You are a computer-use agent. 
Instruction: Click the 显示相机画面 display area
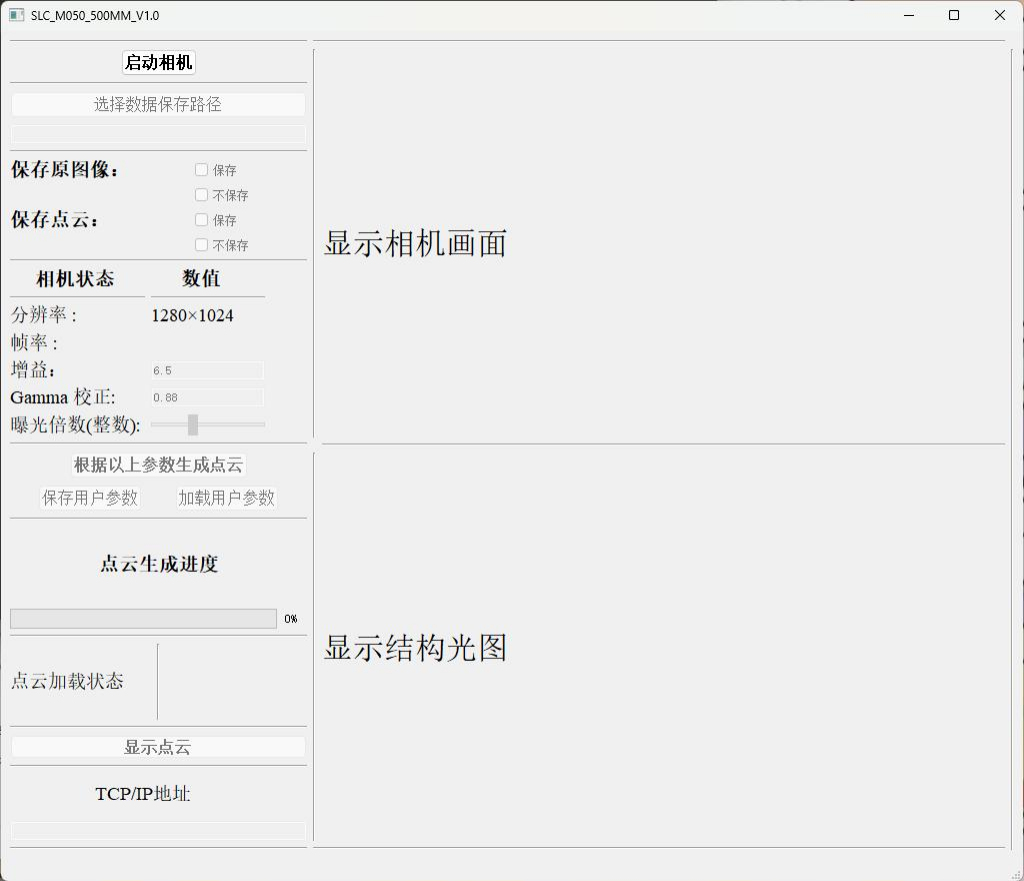[x=660, y=243]
